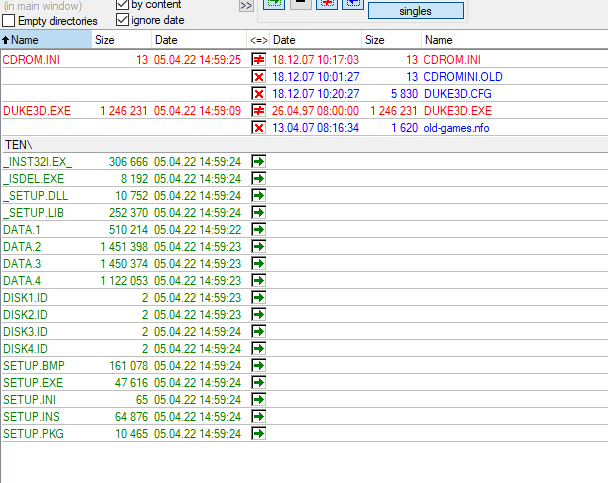Select the file name _SETUP.LIB
Image resolution: width=608 pixels, height=483 pixels.
click(x=33, y=213)
